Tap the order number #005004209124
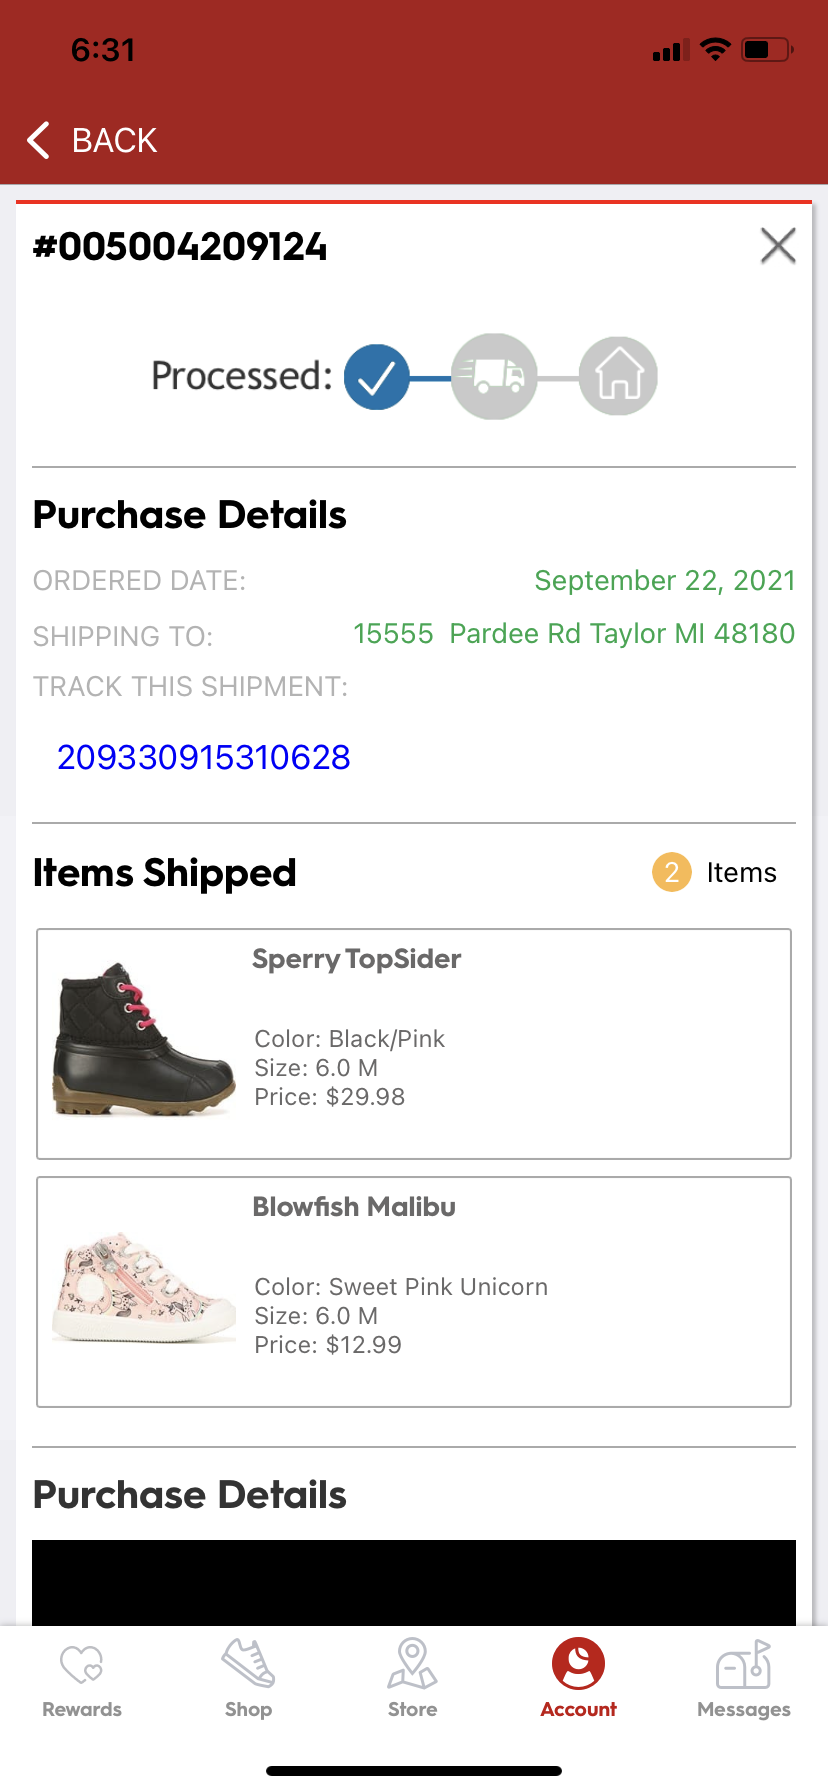The width and height of the screenshot is (828, 1792). pos(180,247)
